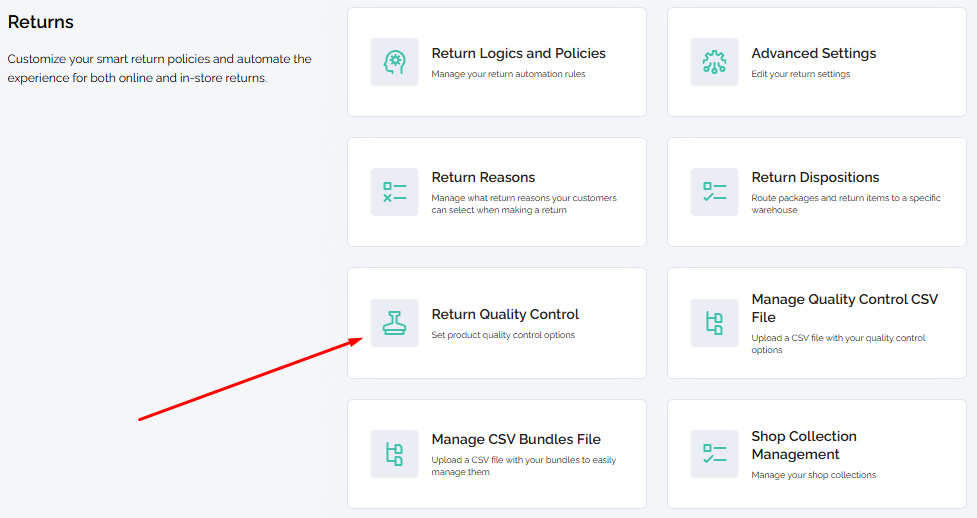Open Shop Collection Management title
977x518 pixels.
click(804, 445)
